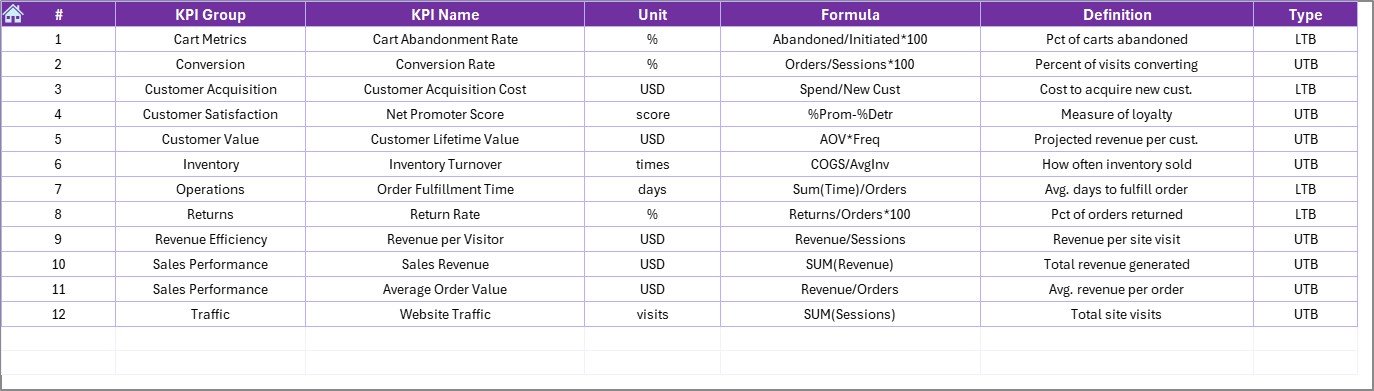This screenshot has height=391, width=1374.
Task: Click the 'times' unit cell
Action: (x=652, y=164)
